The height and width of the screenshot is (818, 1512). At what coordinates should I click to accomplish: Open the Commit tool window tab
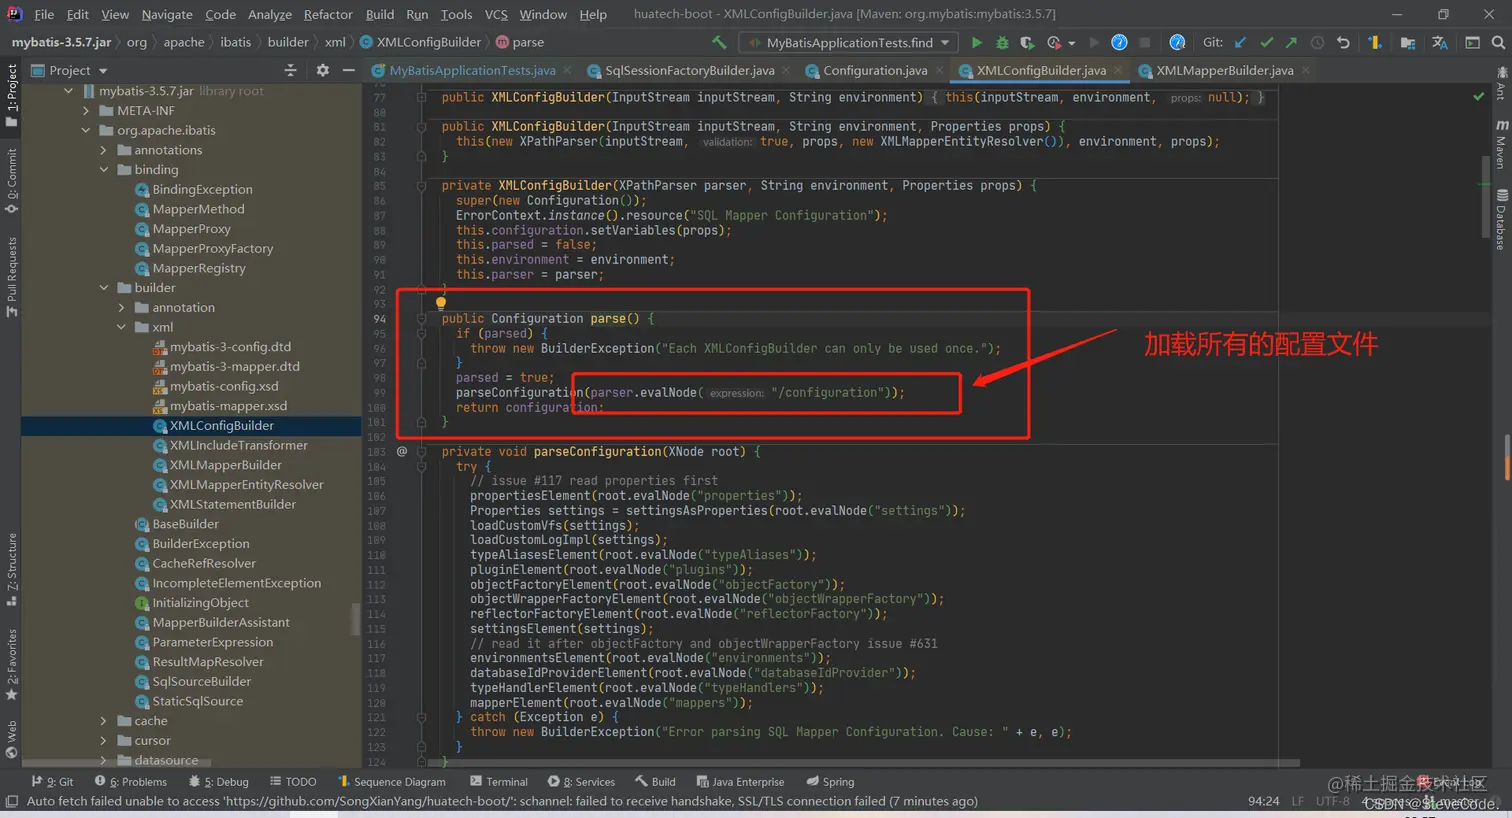point(11,181)
